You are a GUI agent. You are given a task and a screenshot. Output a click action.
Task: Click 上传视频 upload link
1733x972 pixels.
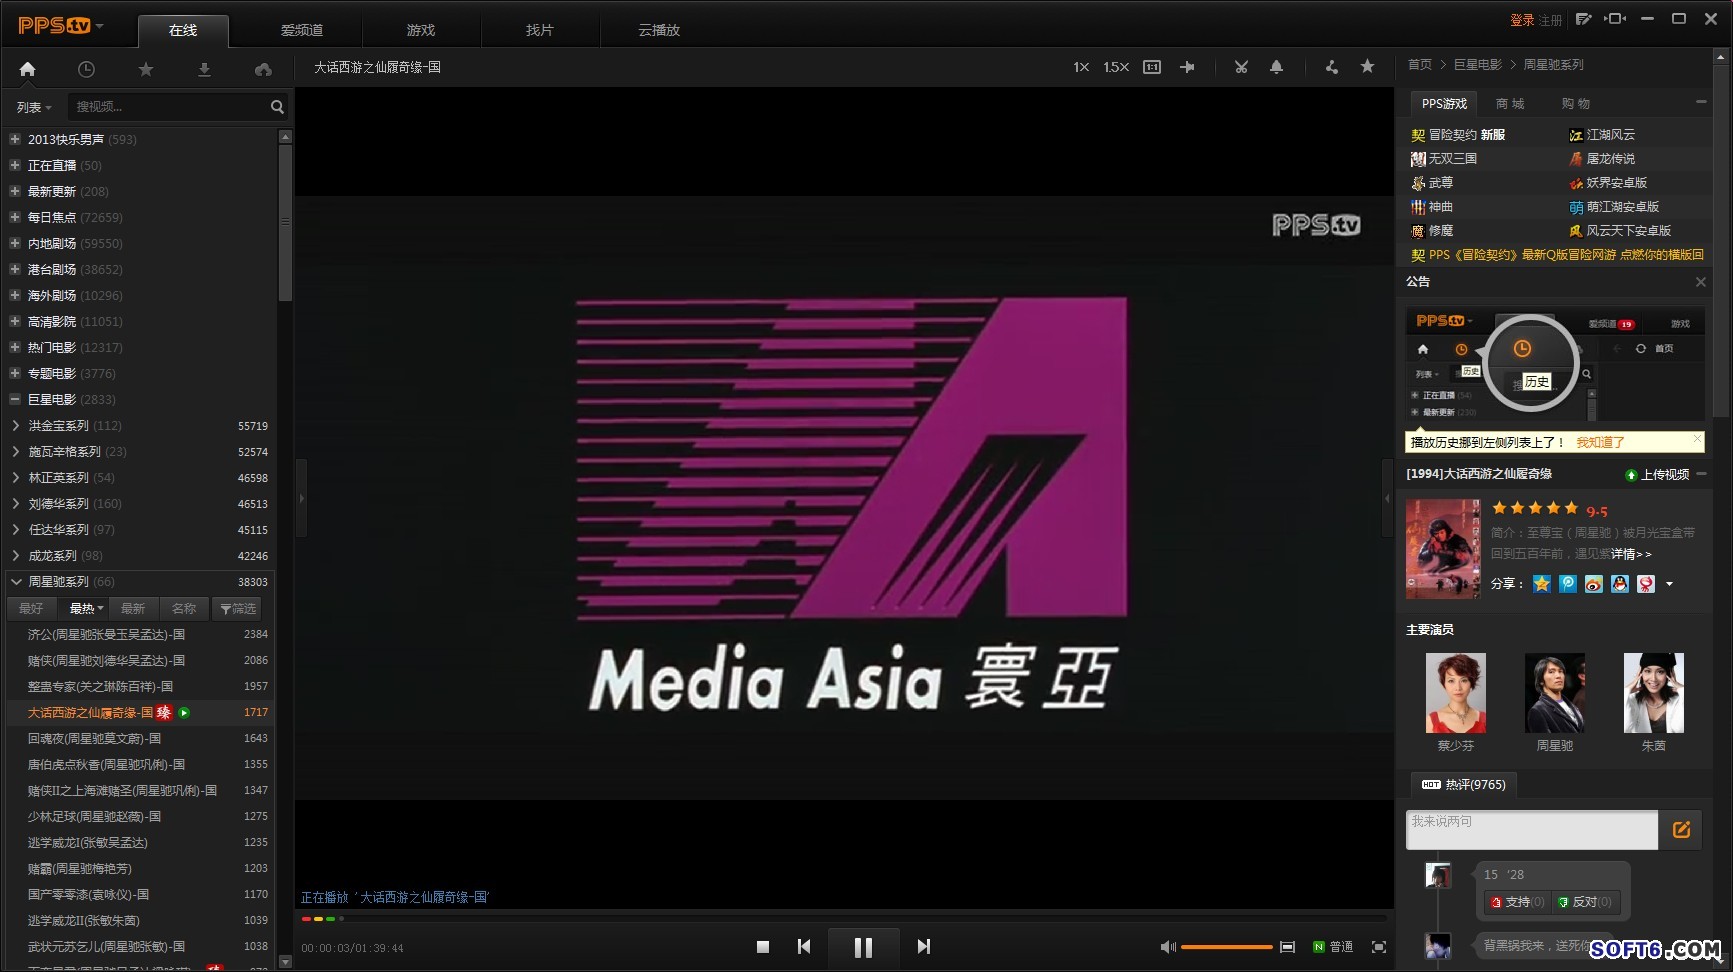coord(1657,474)
